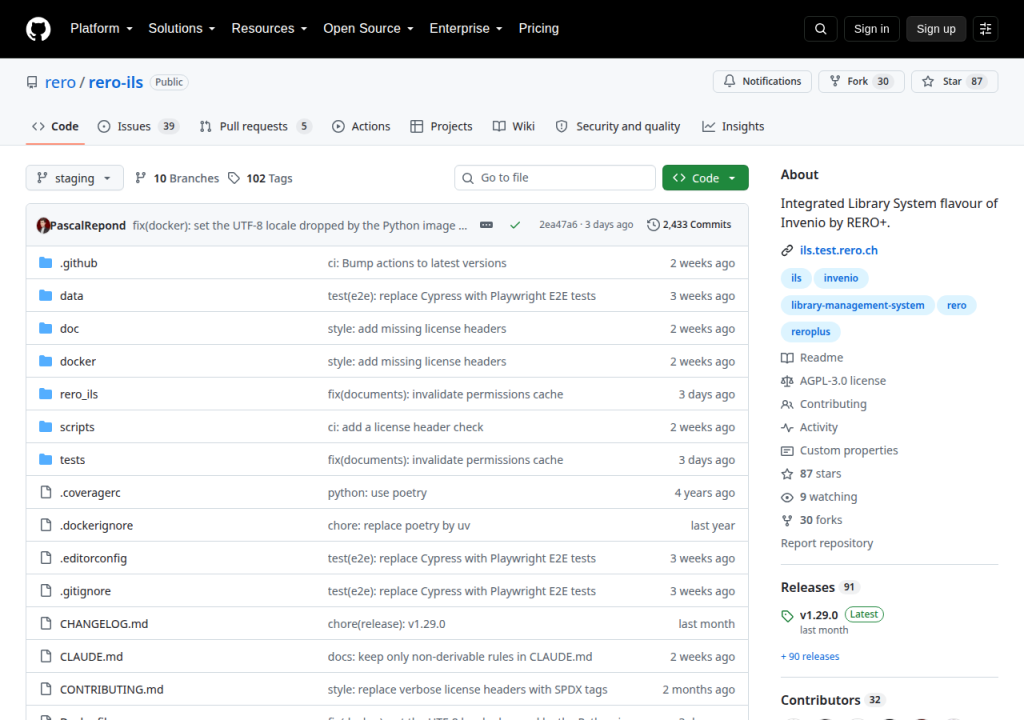This screenshot has width=1024, height=720.
Task: Open the staging branch selector dropdown
Action: [x=74, y=178]
